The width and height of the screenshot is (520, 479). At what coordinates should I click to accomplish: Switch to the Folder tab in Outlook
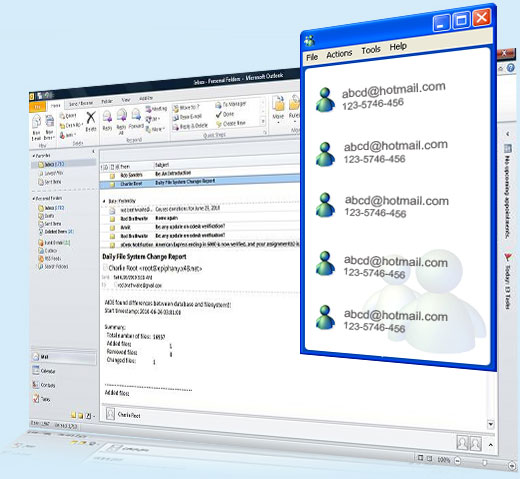[x=107, y=101]
